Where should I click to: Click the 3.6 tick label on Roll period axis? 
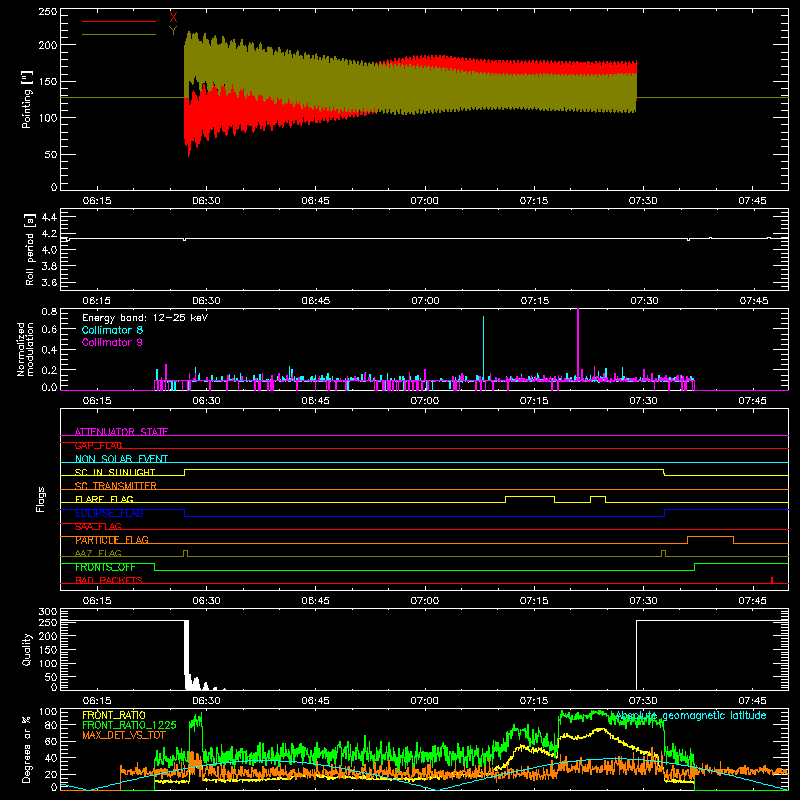[49, 283]
